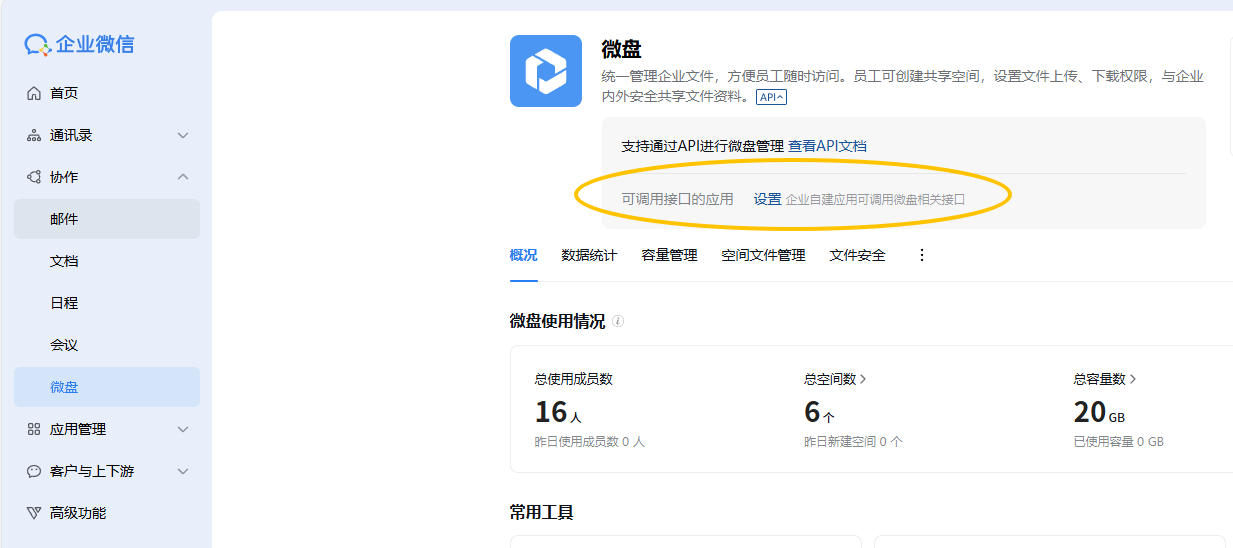The width and height of the screenshot is (1233, 548).
Task: Click the 可调用接口的应用 label
Action: pos(677,199)
